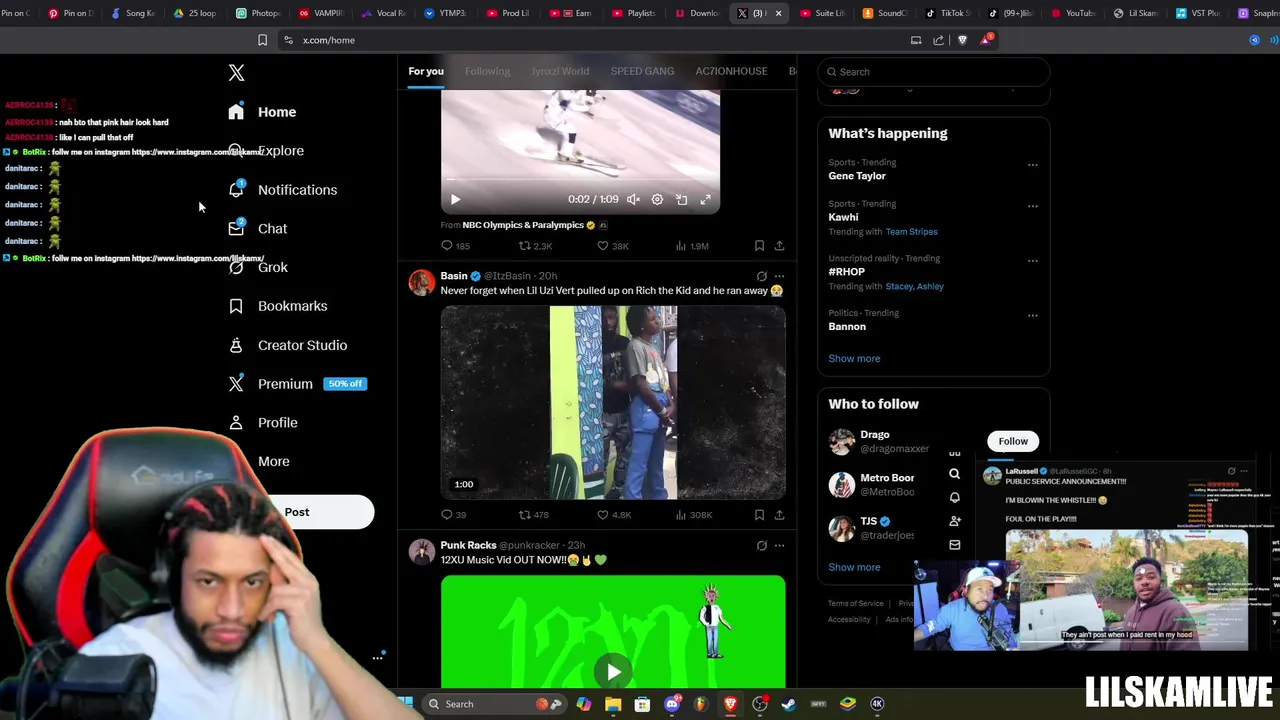Open Terms of Service footer link

[855, 604]
